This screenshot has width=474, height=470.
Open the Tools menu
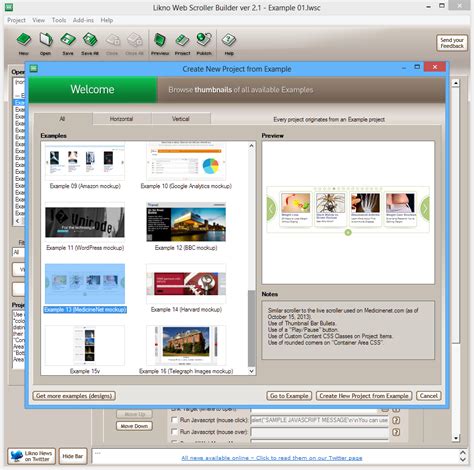click(59, 20)
